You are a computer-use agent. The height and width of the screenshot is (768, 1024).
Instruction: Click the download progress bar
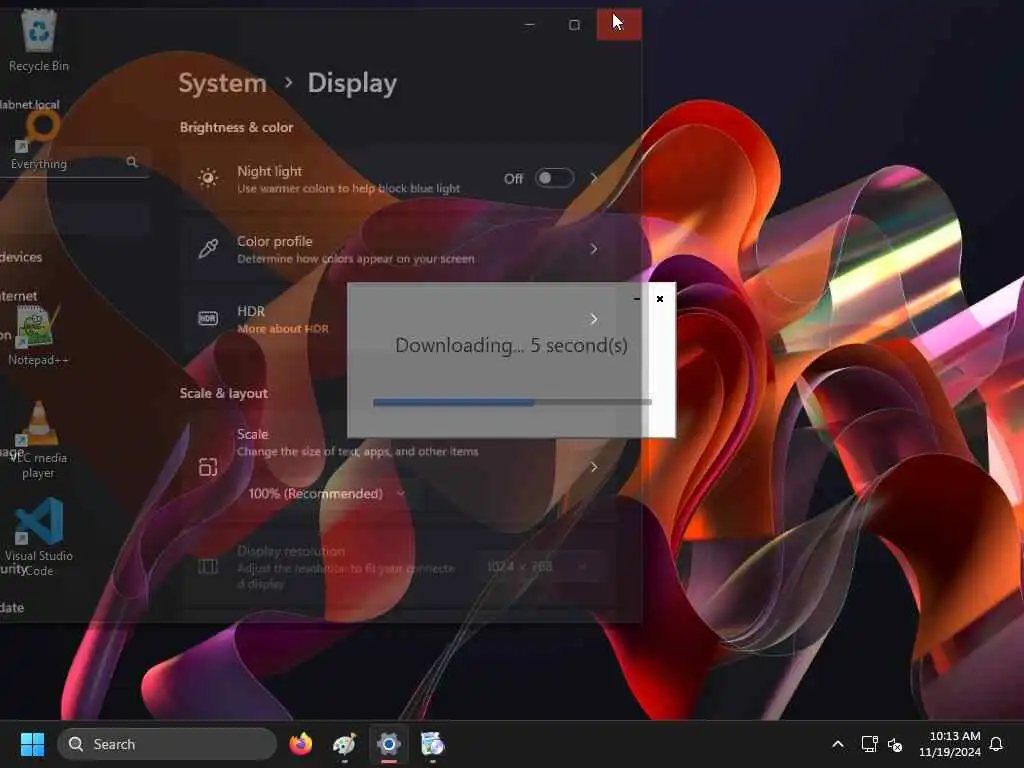click(x=512, y=402)
